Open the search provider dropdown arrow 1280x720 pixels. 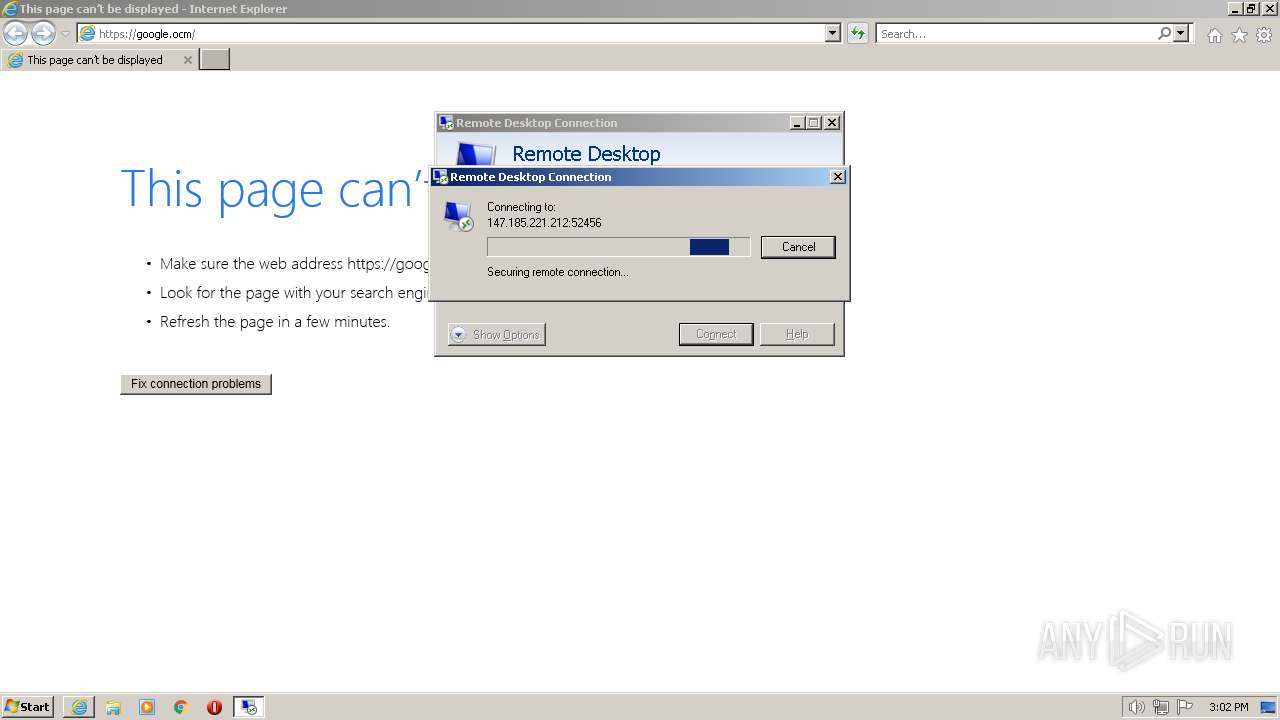click(x=1181, y=34)
